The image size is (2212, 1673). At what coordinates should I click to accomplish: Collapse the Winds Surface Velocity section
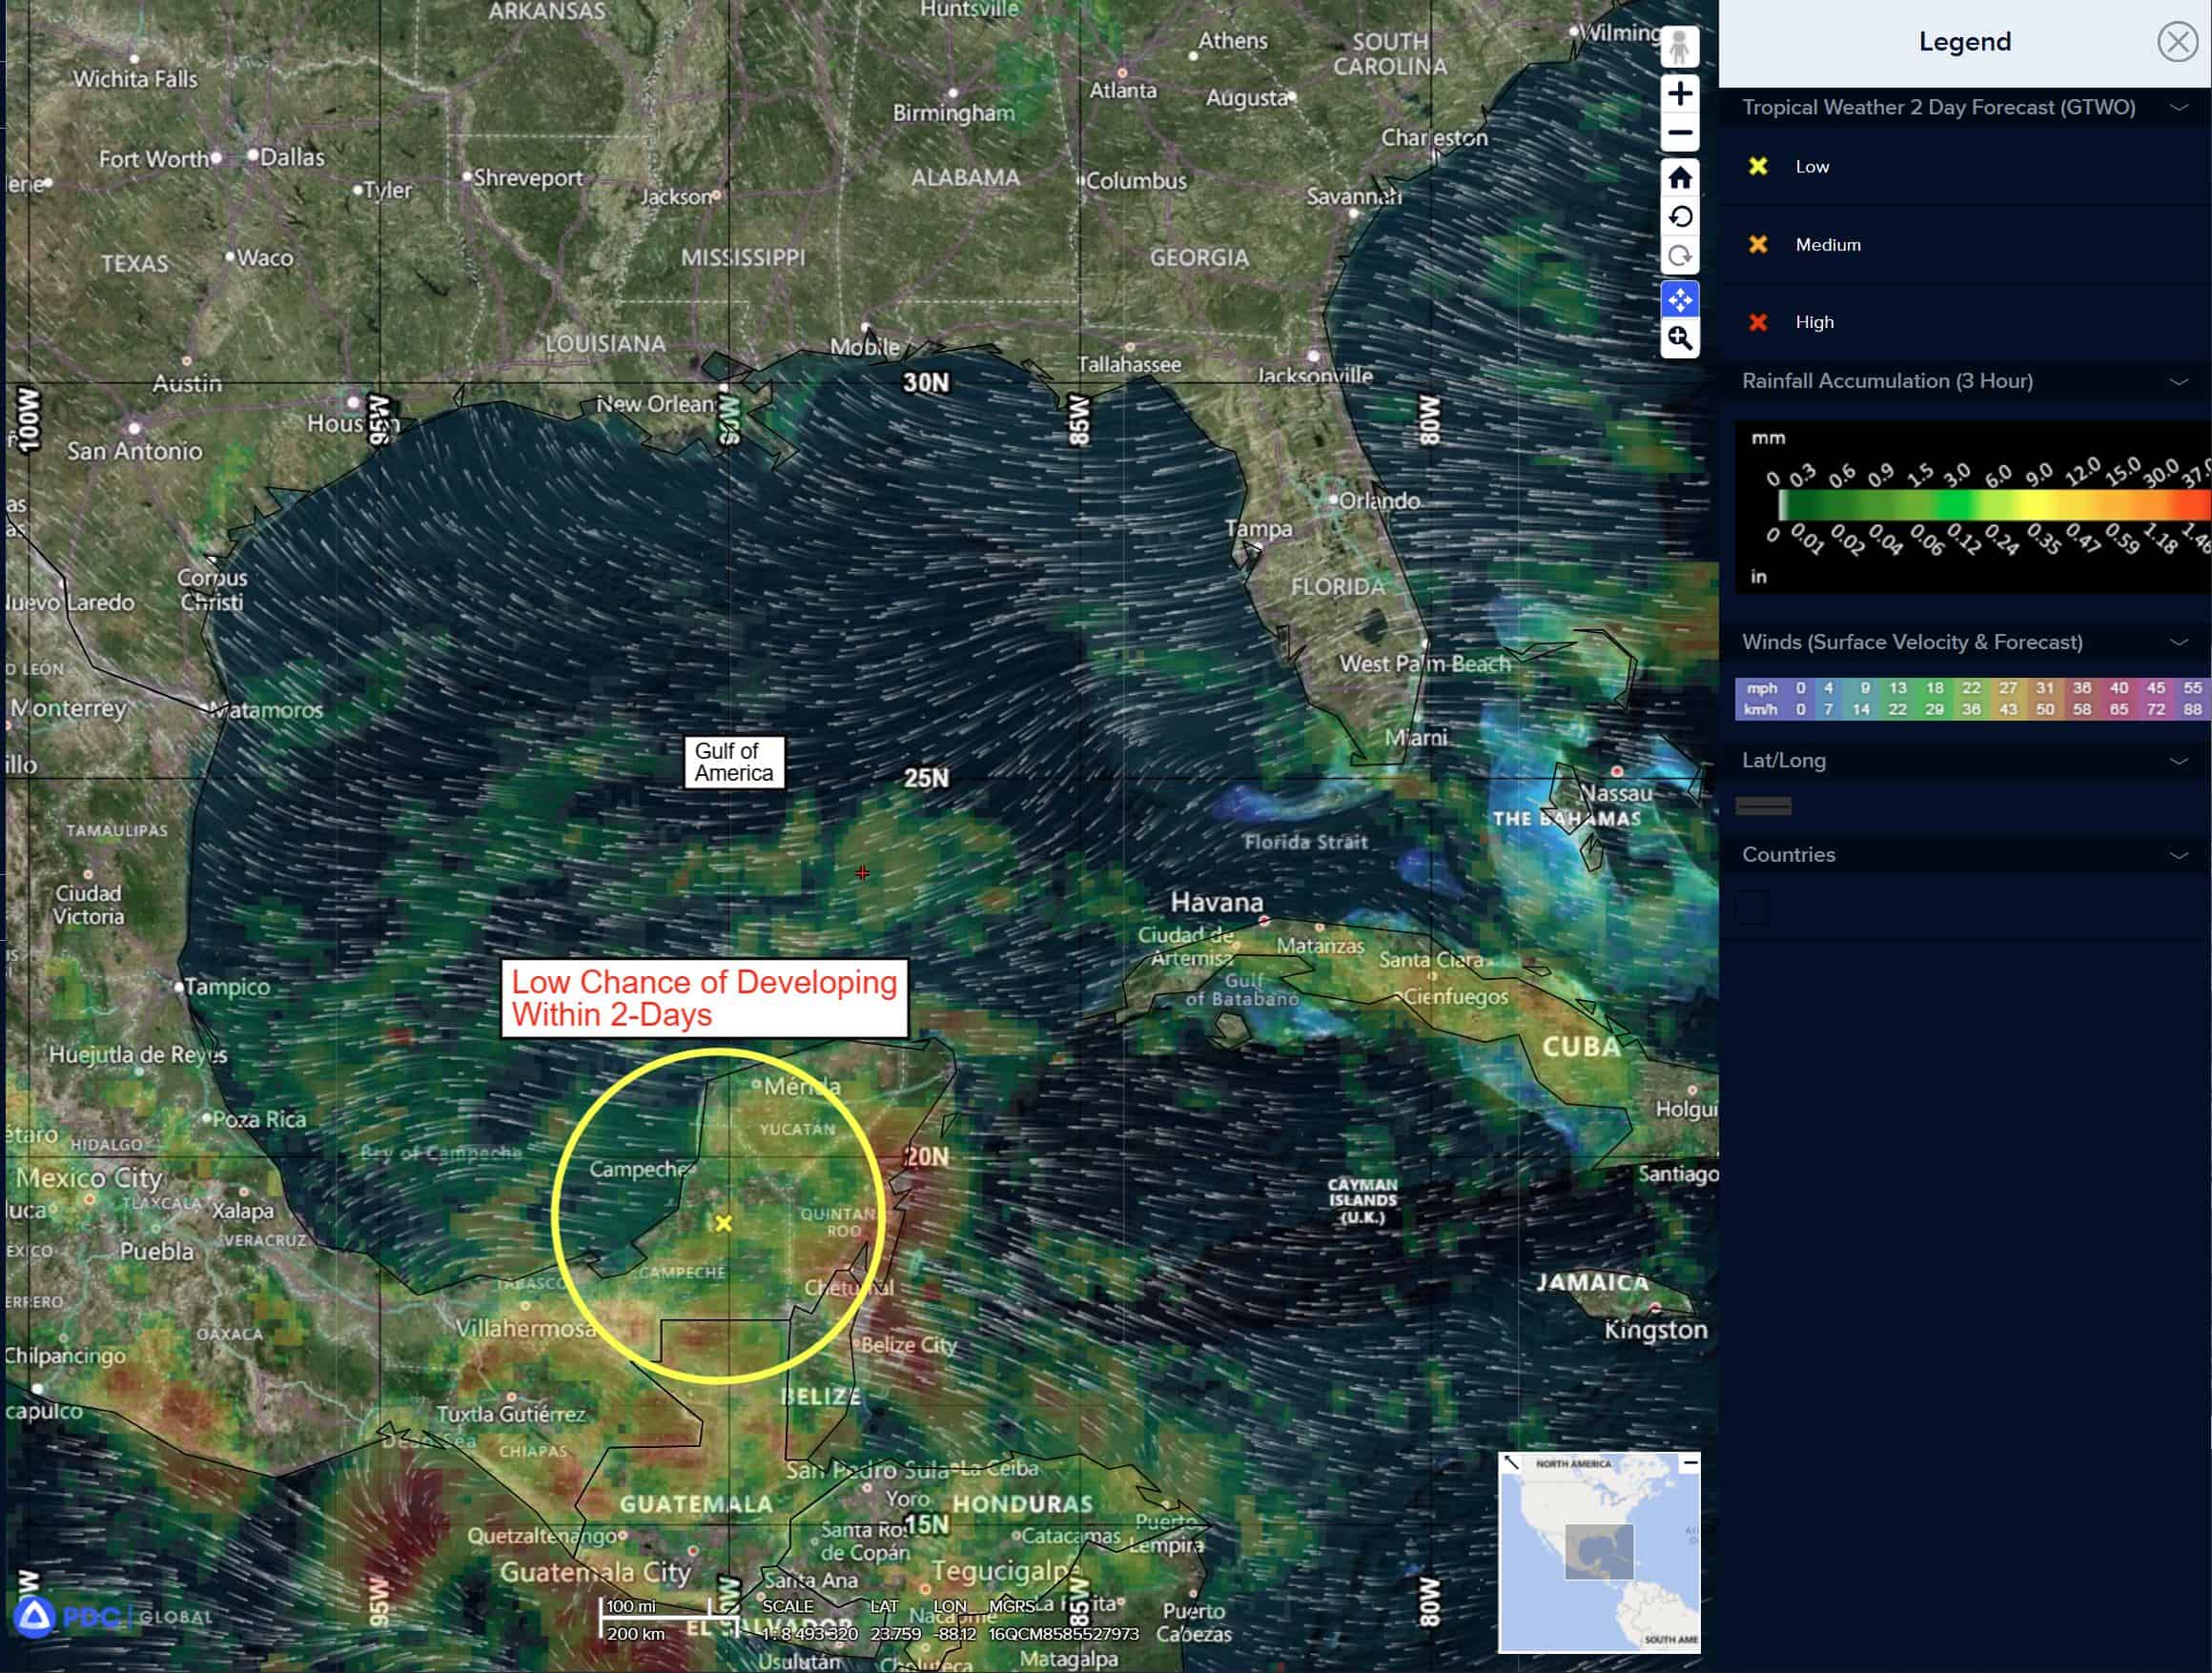tap(2178, 643)
